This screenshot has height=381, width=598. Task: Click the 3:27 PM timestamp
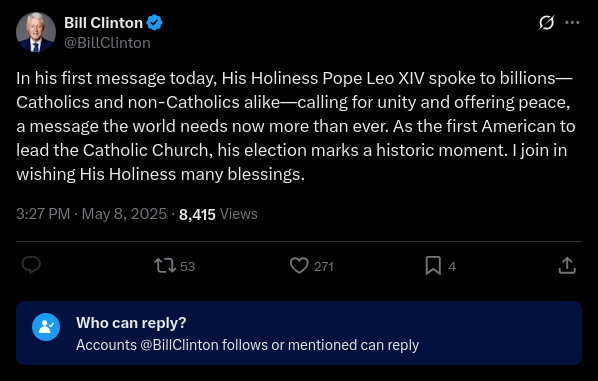click(43, 214)
